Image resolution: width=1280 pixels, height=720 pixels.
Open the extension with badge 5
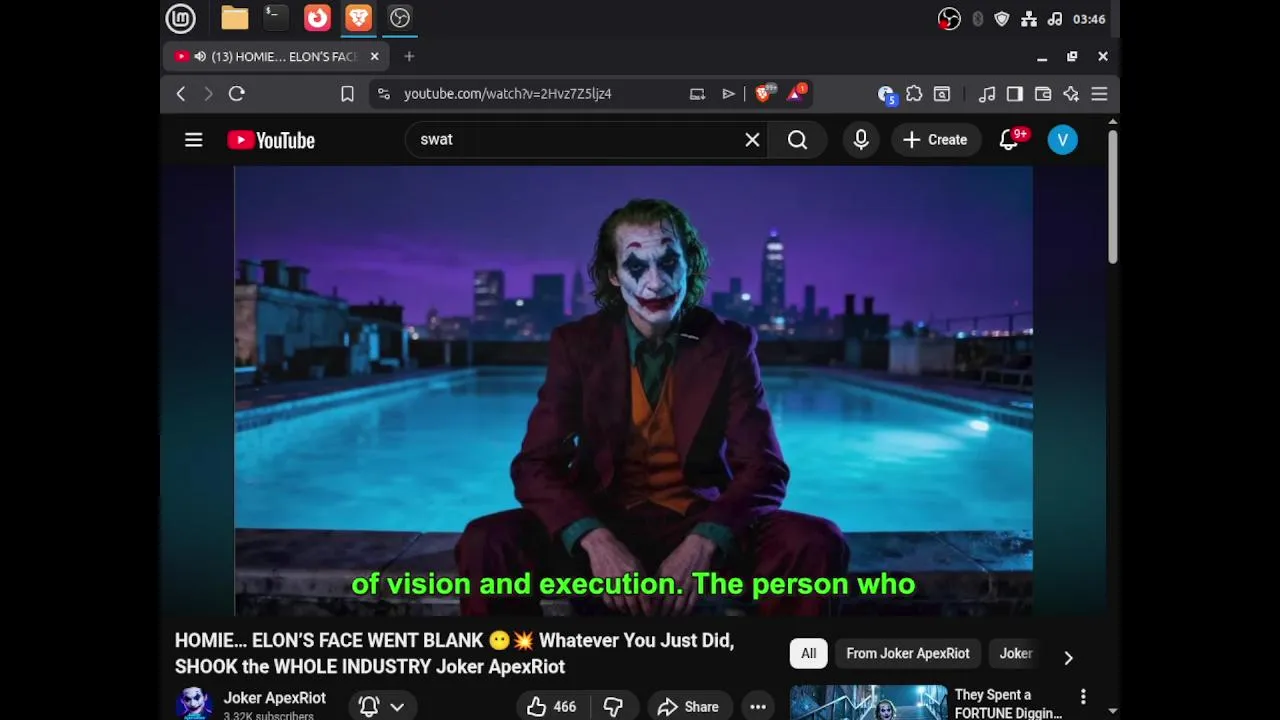(885, 94)
